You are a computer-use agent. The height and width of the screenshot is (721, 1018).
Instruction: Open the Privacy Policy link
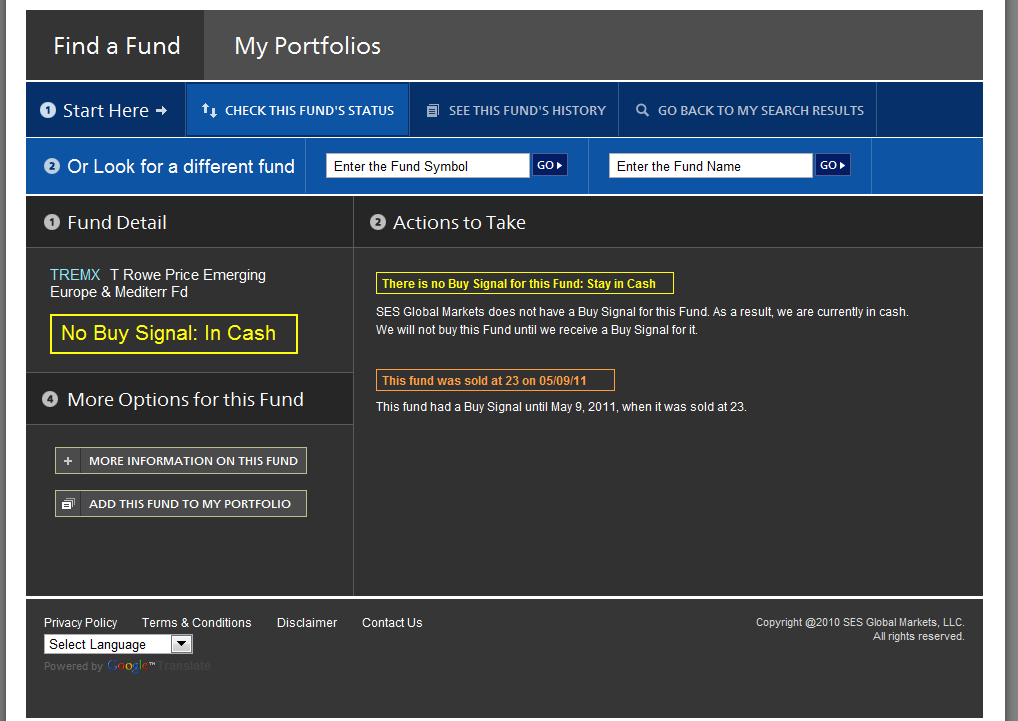click(80, 623)
